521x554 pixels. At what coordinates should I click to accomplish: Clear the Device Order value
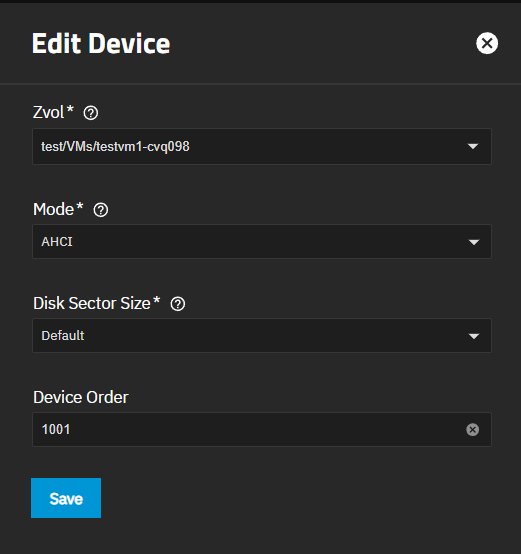click(472, 430)
